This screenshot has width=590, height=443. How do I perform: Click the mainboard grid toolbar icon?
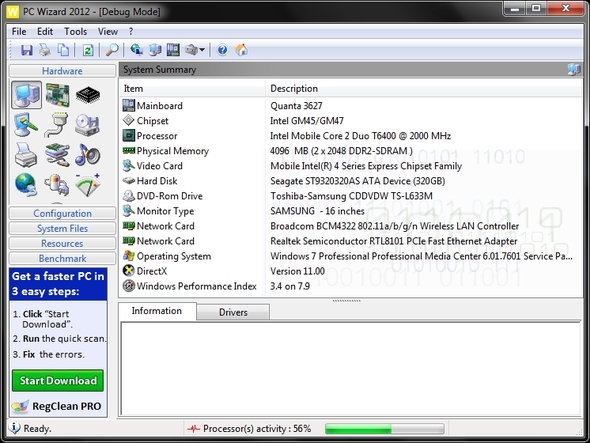click(x=173, y=50)
